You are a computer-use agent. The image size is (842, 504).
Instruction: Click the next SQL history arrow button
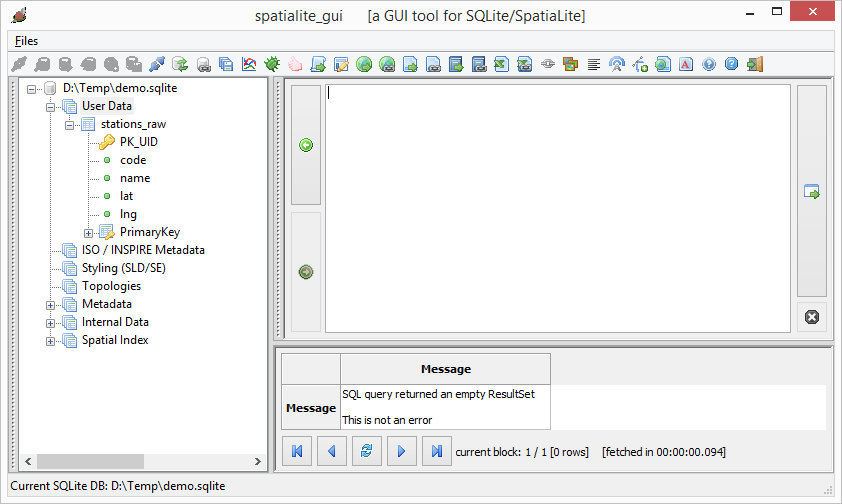[x=306, y=272]
